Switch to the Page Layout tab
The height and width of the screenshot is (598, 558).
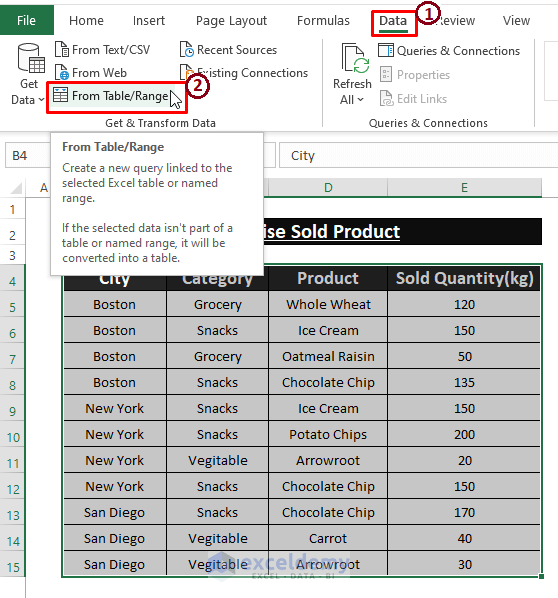231,20
